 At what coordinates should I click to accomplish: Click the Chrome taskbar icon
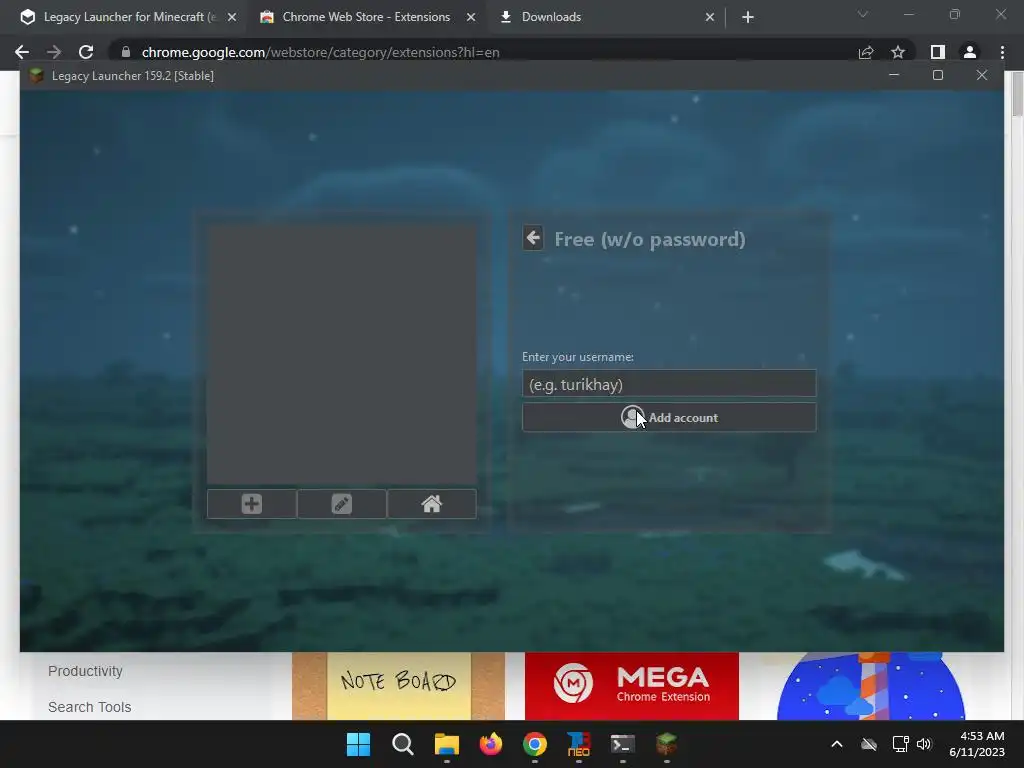coord(535,744)
